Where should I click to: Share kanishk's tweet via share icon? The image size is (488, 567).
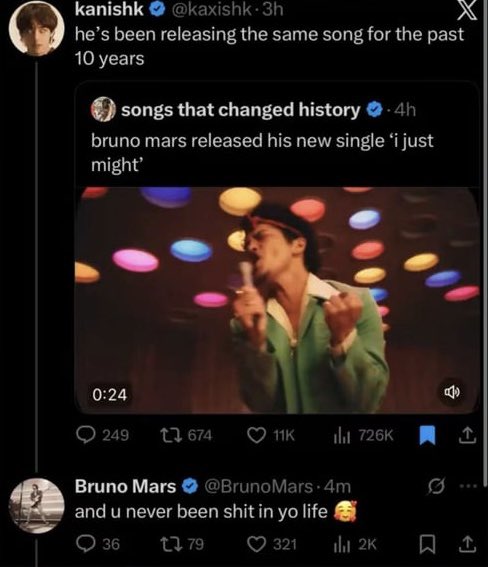[467, 435]
